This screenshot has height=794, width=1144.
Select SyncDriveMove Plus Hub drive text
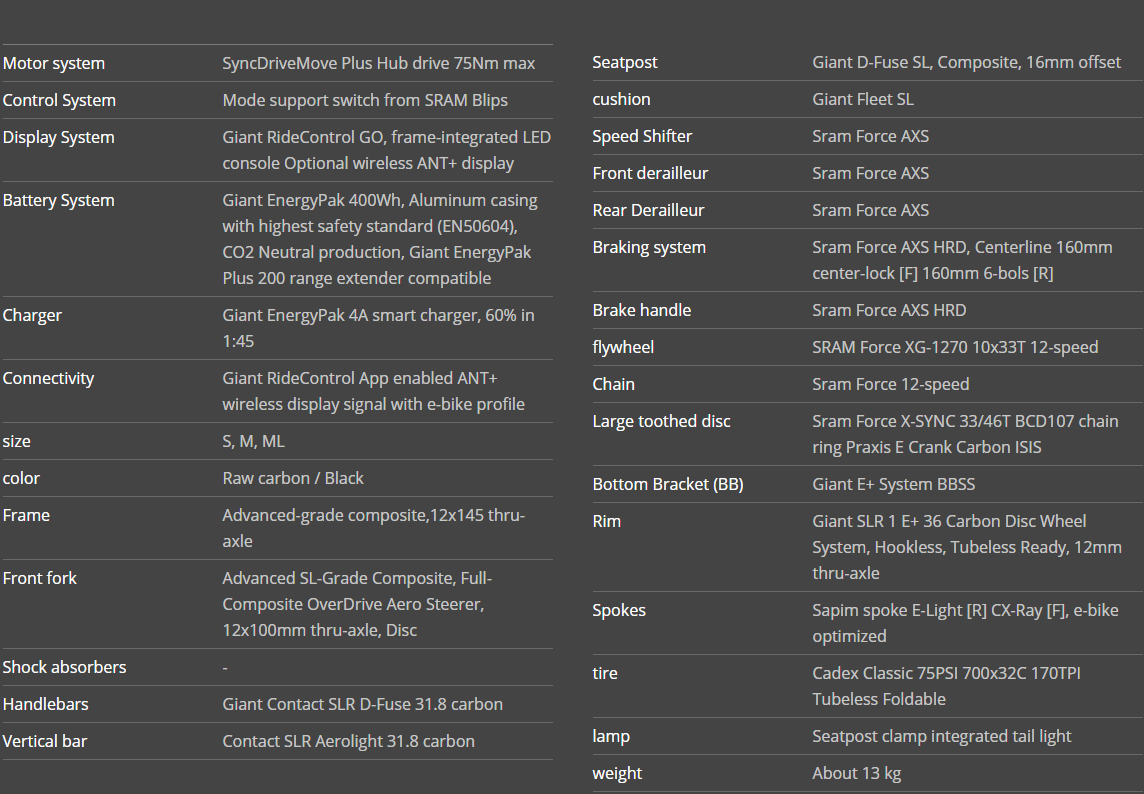tap(378, 64)
